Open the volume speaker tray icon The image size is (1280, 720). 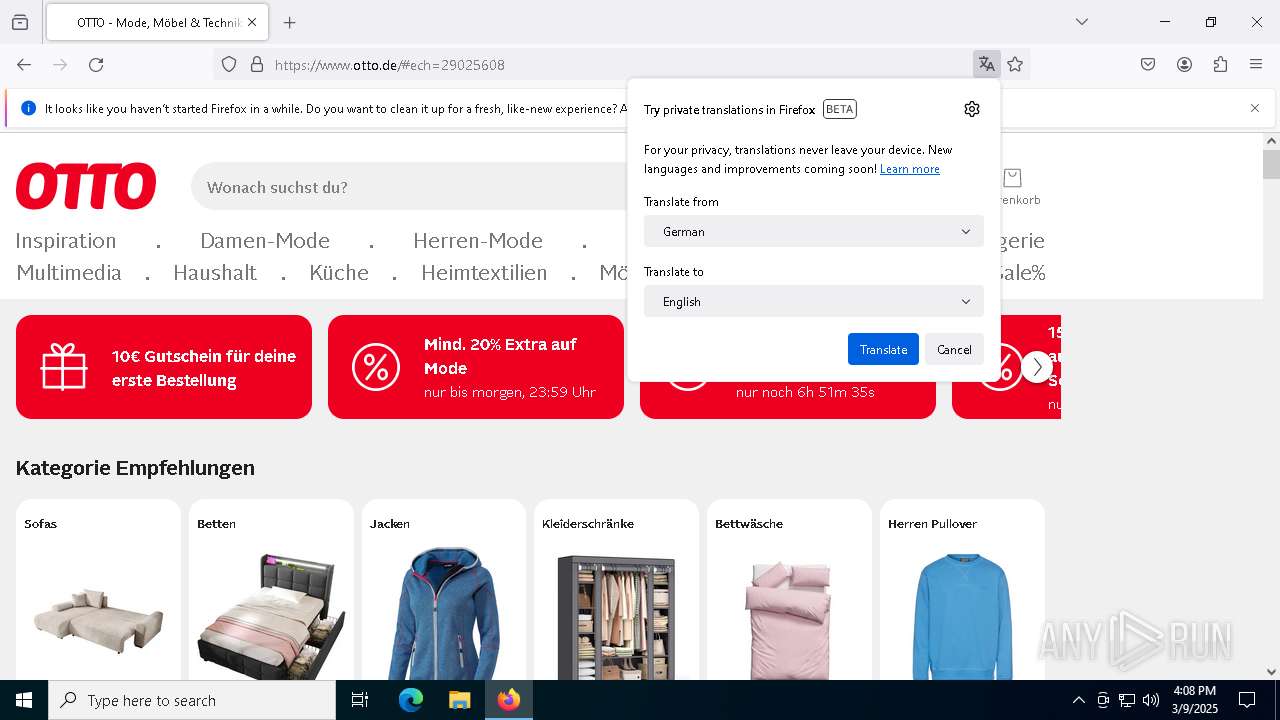point(1151,700)
